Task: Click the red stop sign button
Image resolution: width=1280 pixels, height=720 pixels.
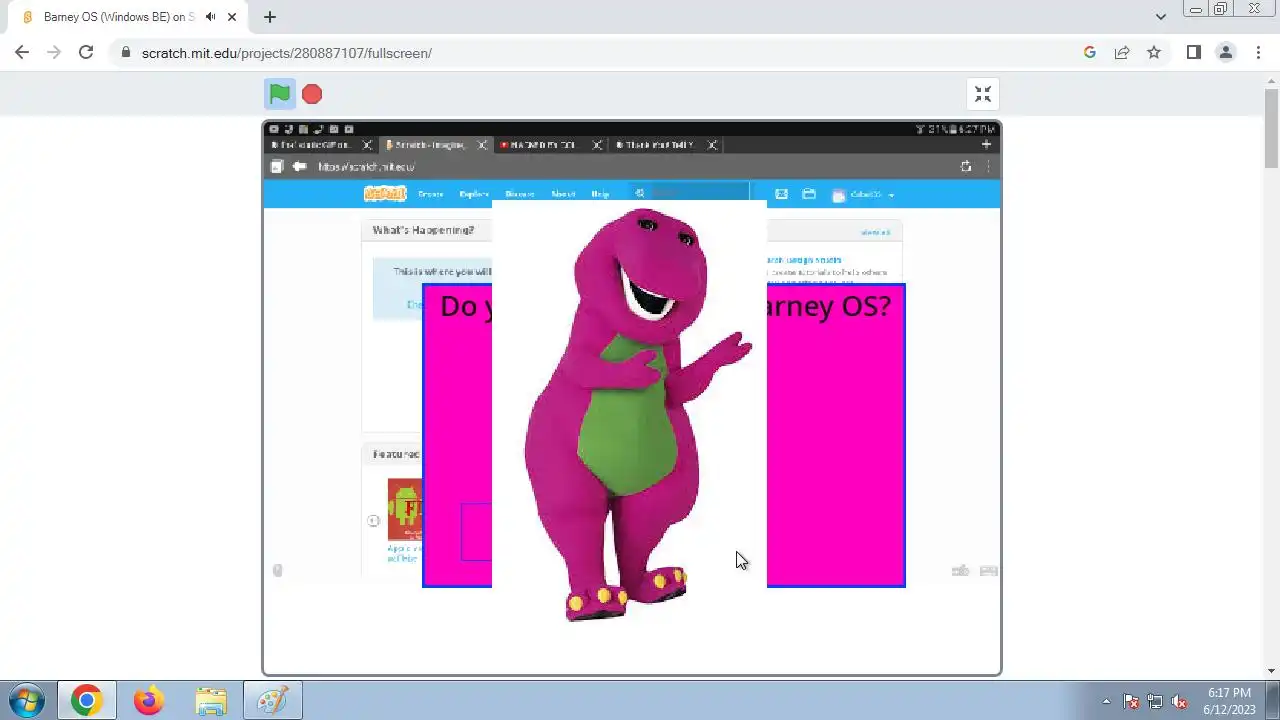Action: (x=312, y=94)
